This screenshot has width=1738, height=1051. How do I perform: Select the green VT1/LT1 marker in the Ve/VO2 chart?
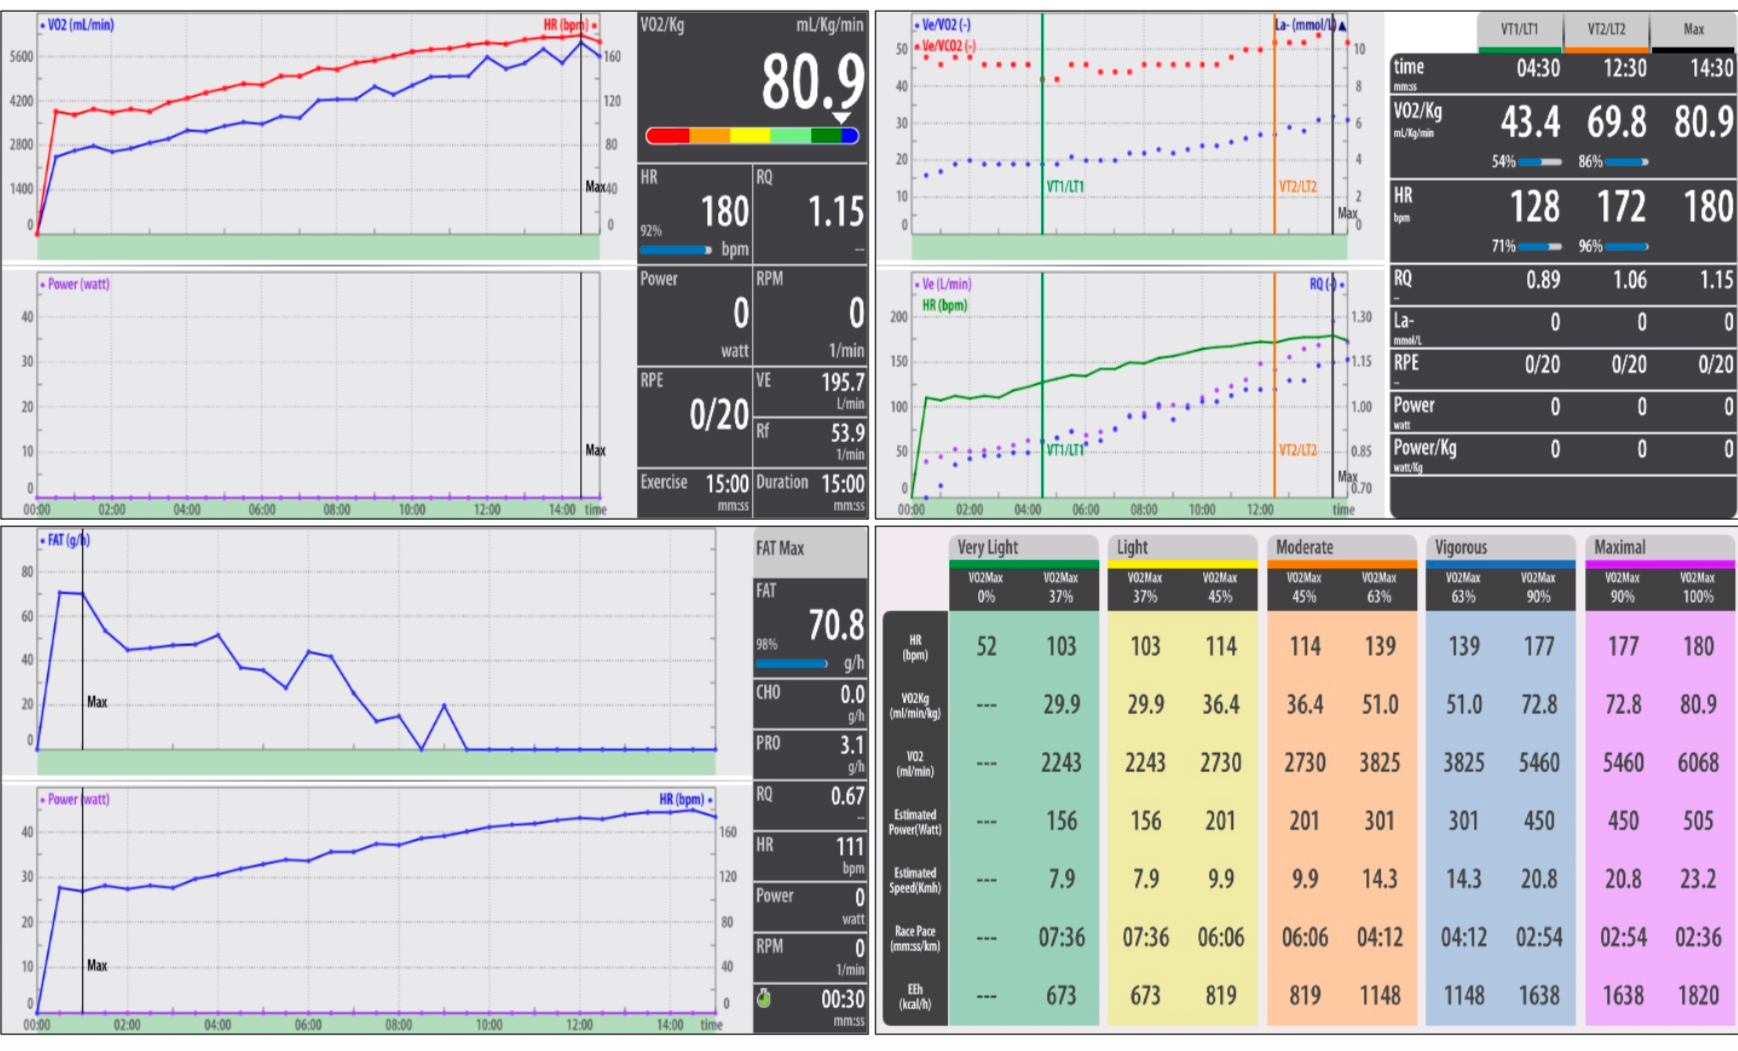1042,124
